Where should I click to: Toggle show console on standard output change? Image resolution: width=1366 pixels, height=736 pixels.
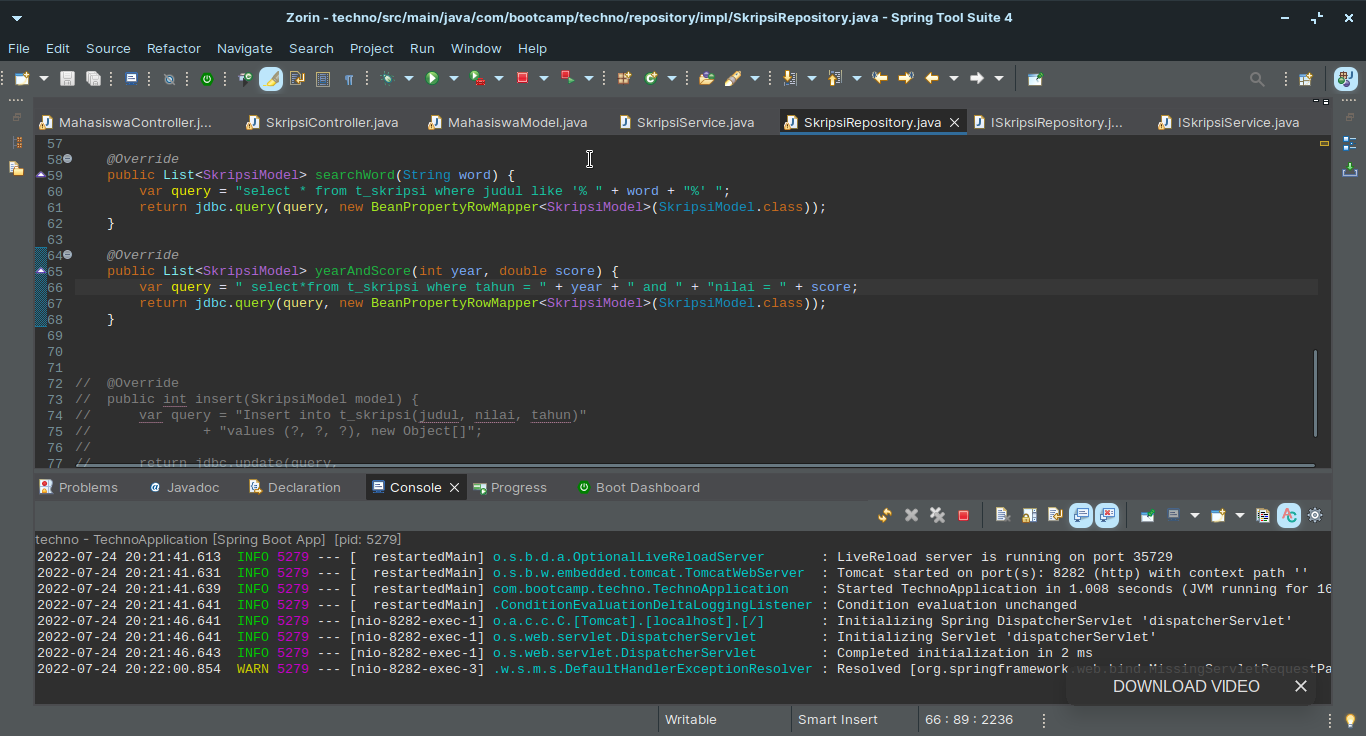[1081, 515]
